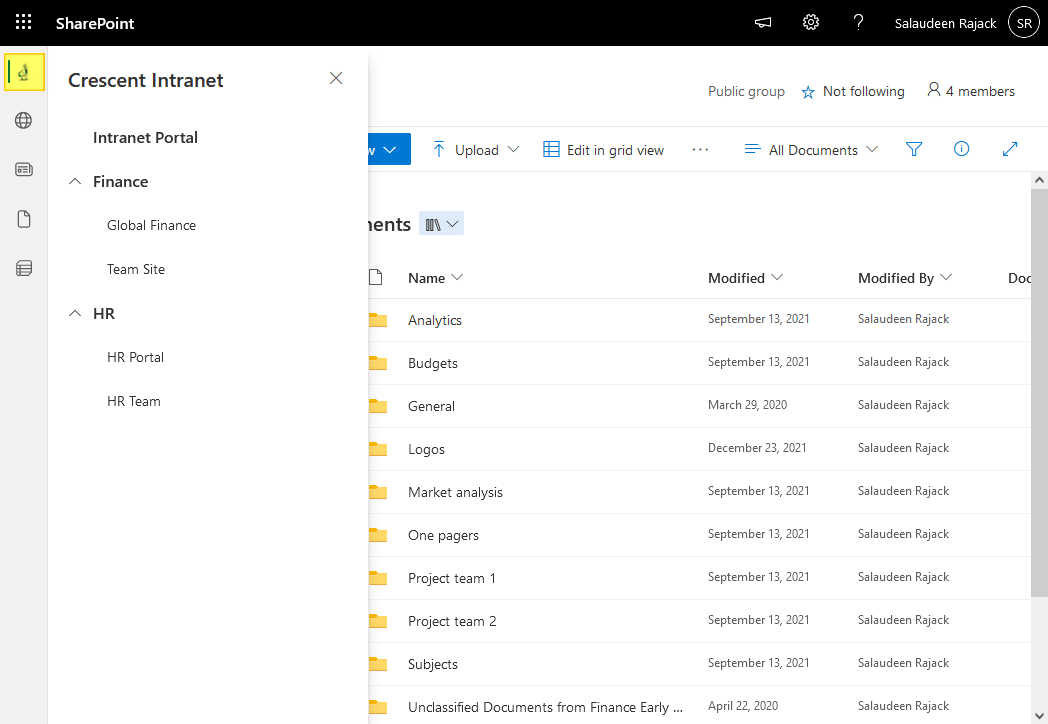This screenshot has height=724, width=1048.
Task: Collapse the HR section
Action: point(73,313)
